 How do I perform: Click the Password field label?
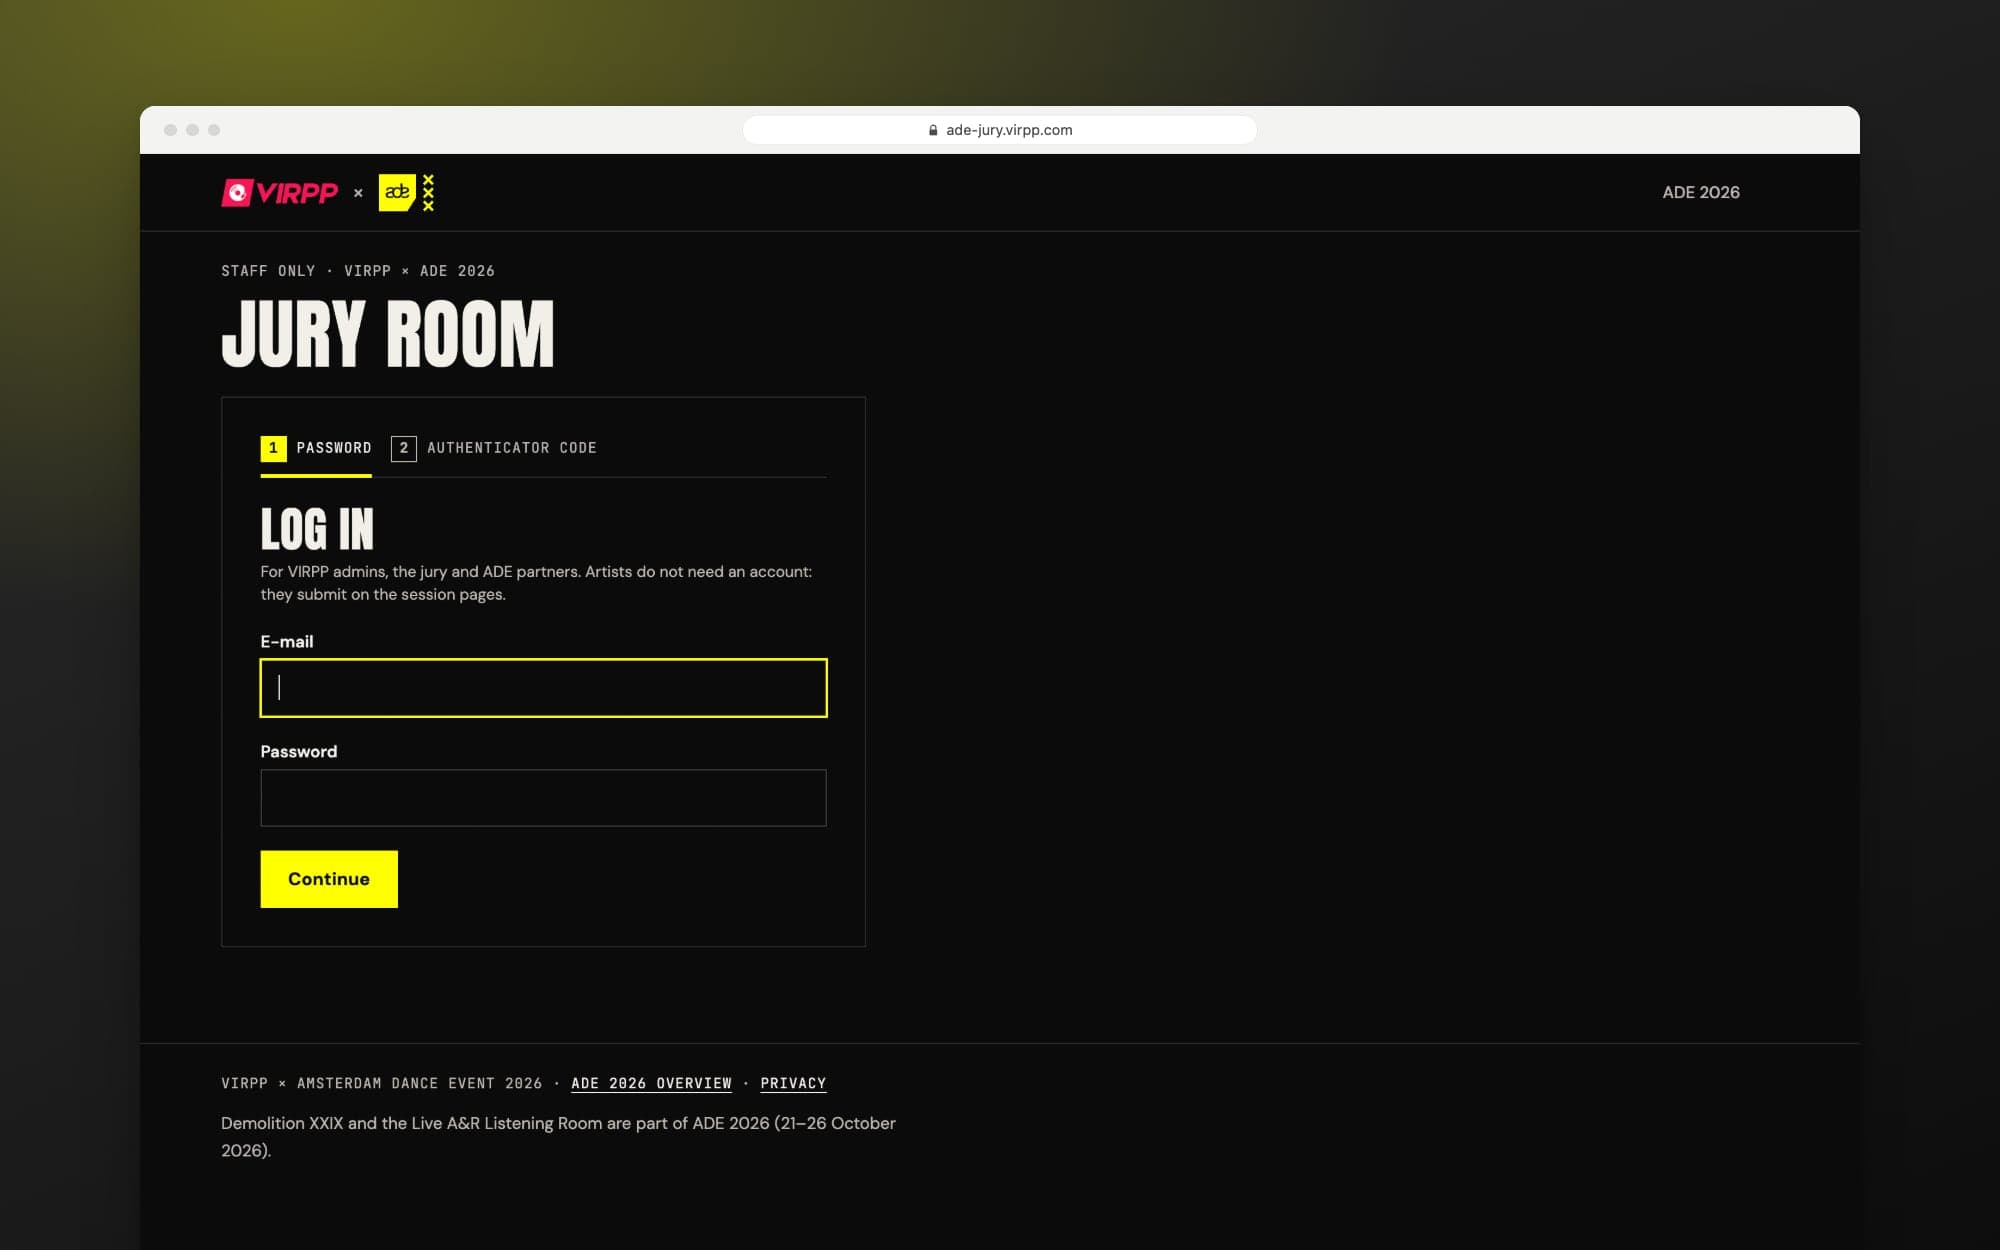(299, 752)
